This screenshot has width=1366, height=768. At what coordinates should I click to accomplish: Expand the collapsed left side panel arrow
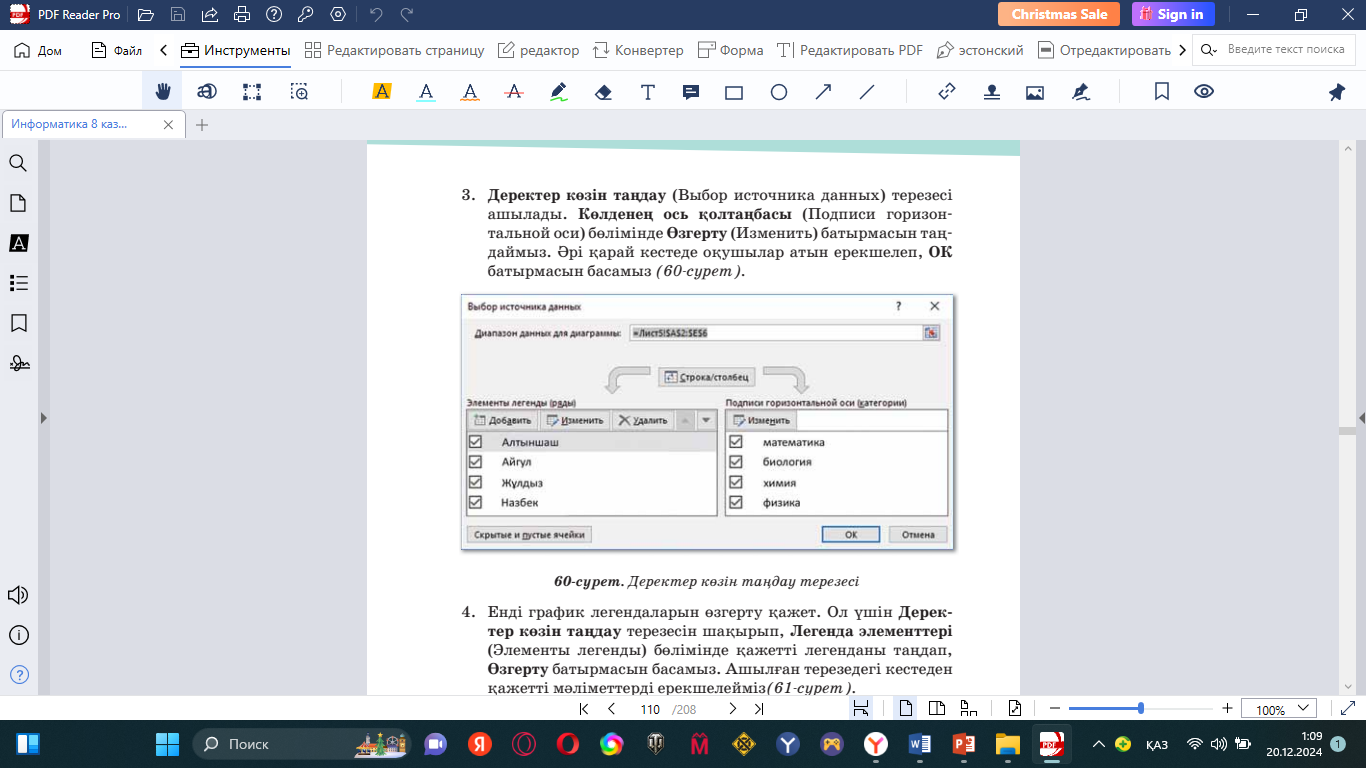point(42,418)
